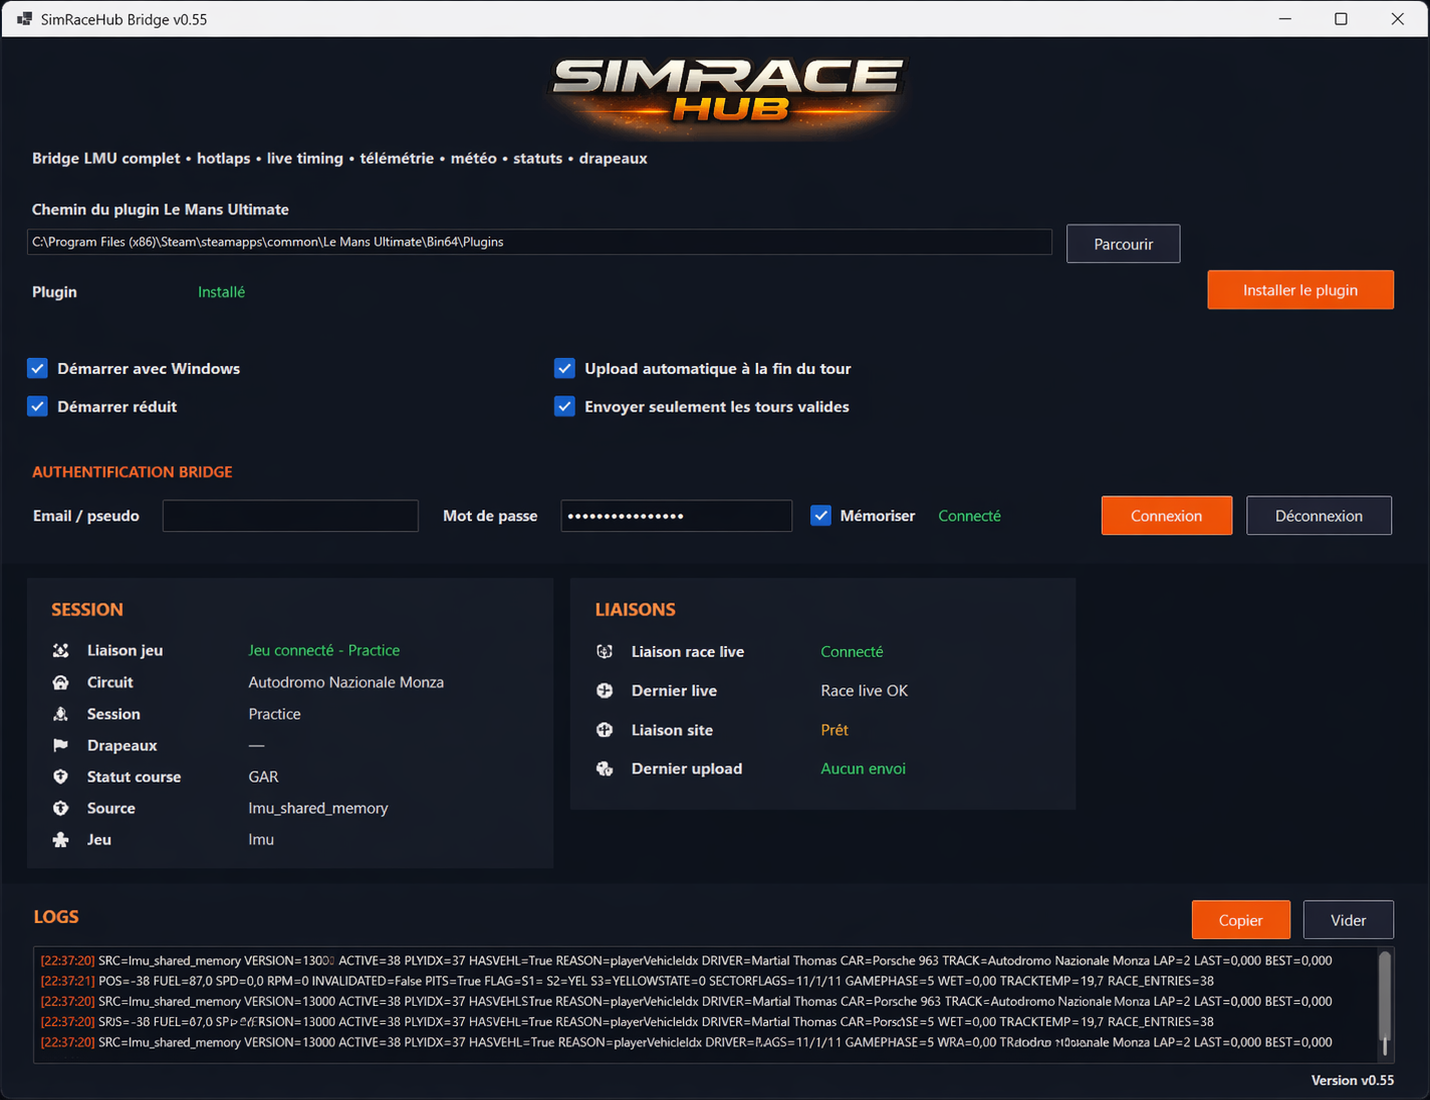
Task: Click the 'Aucun envoi' upload status
Action: 863,769
